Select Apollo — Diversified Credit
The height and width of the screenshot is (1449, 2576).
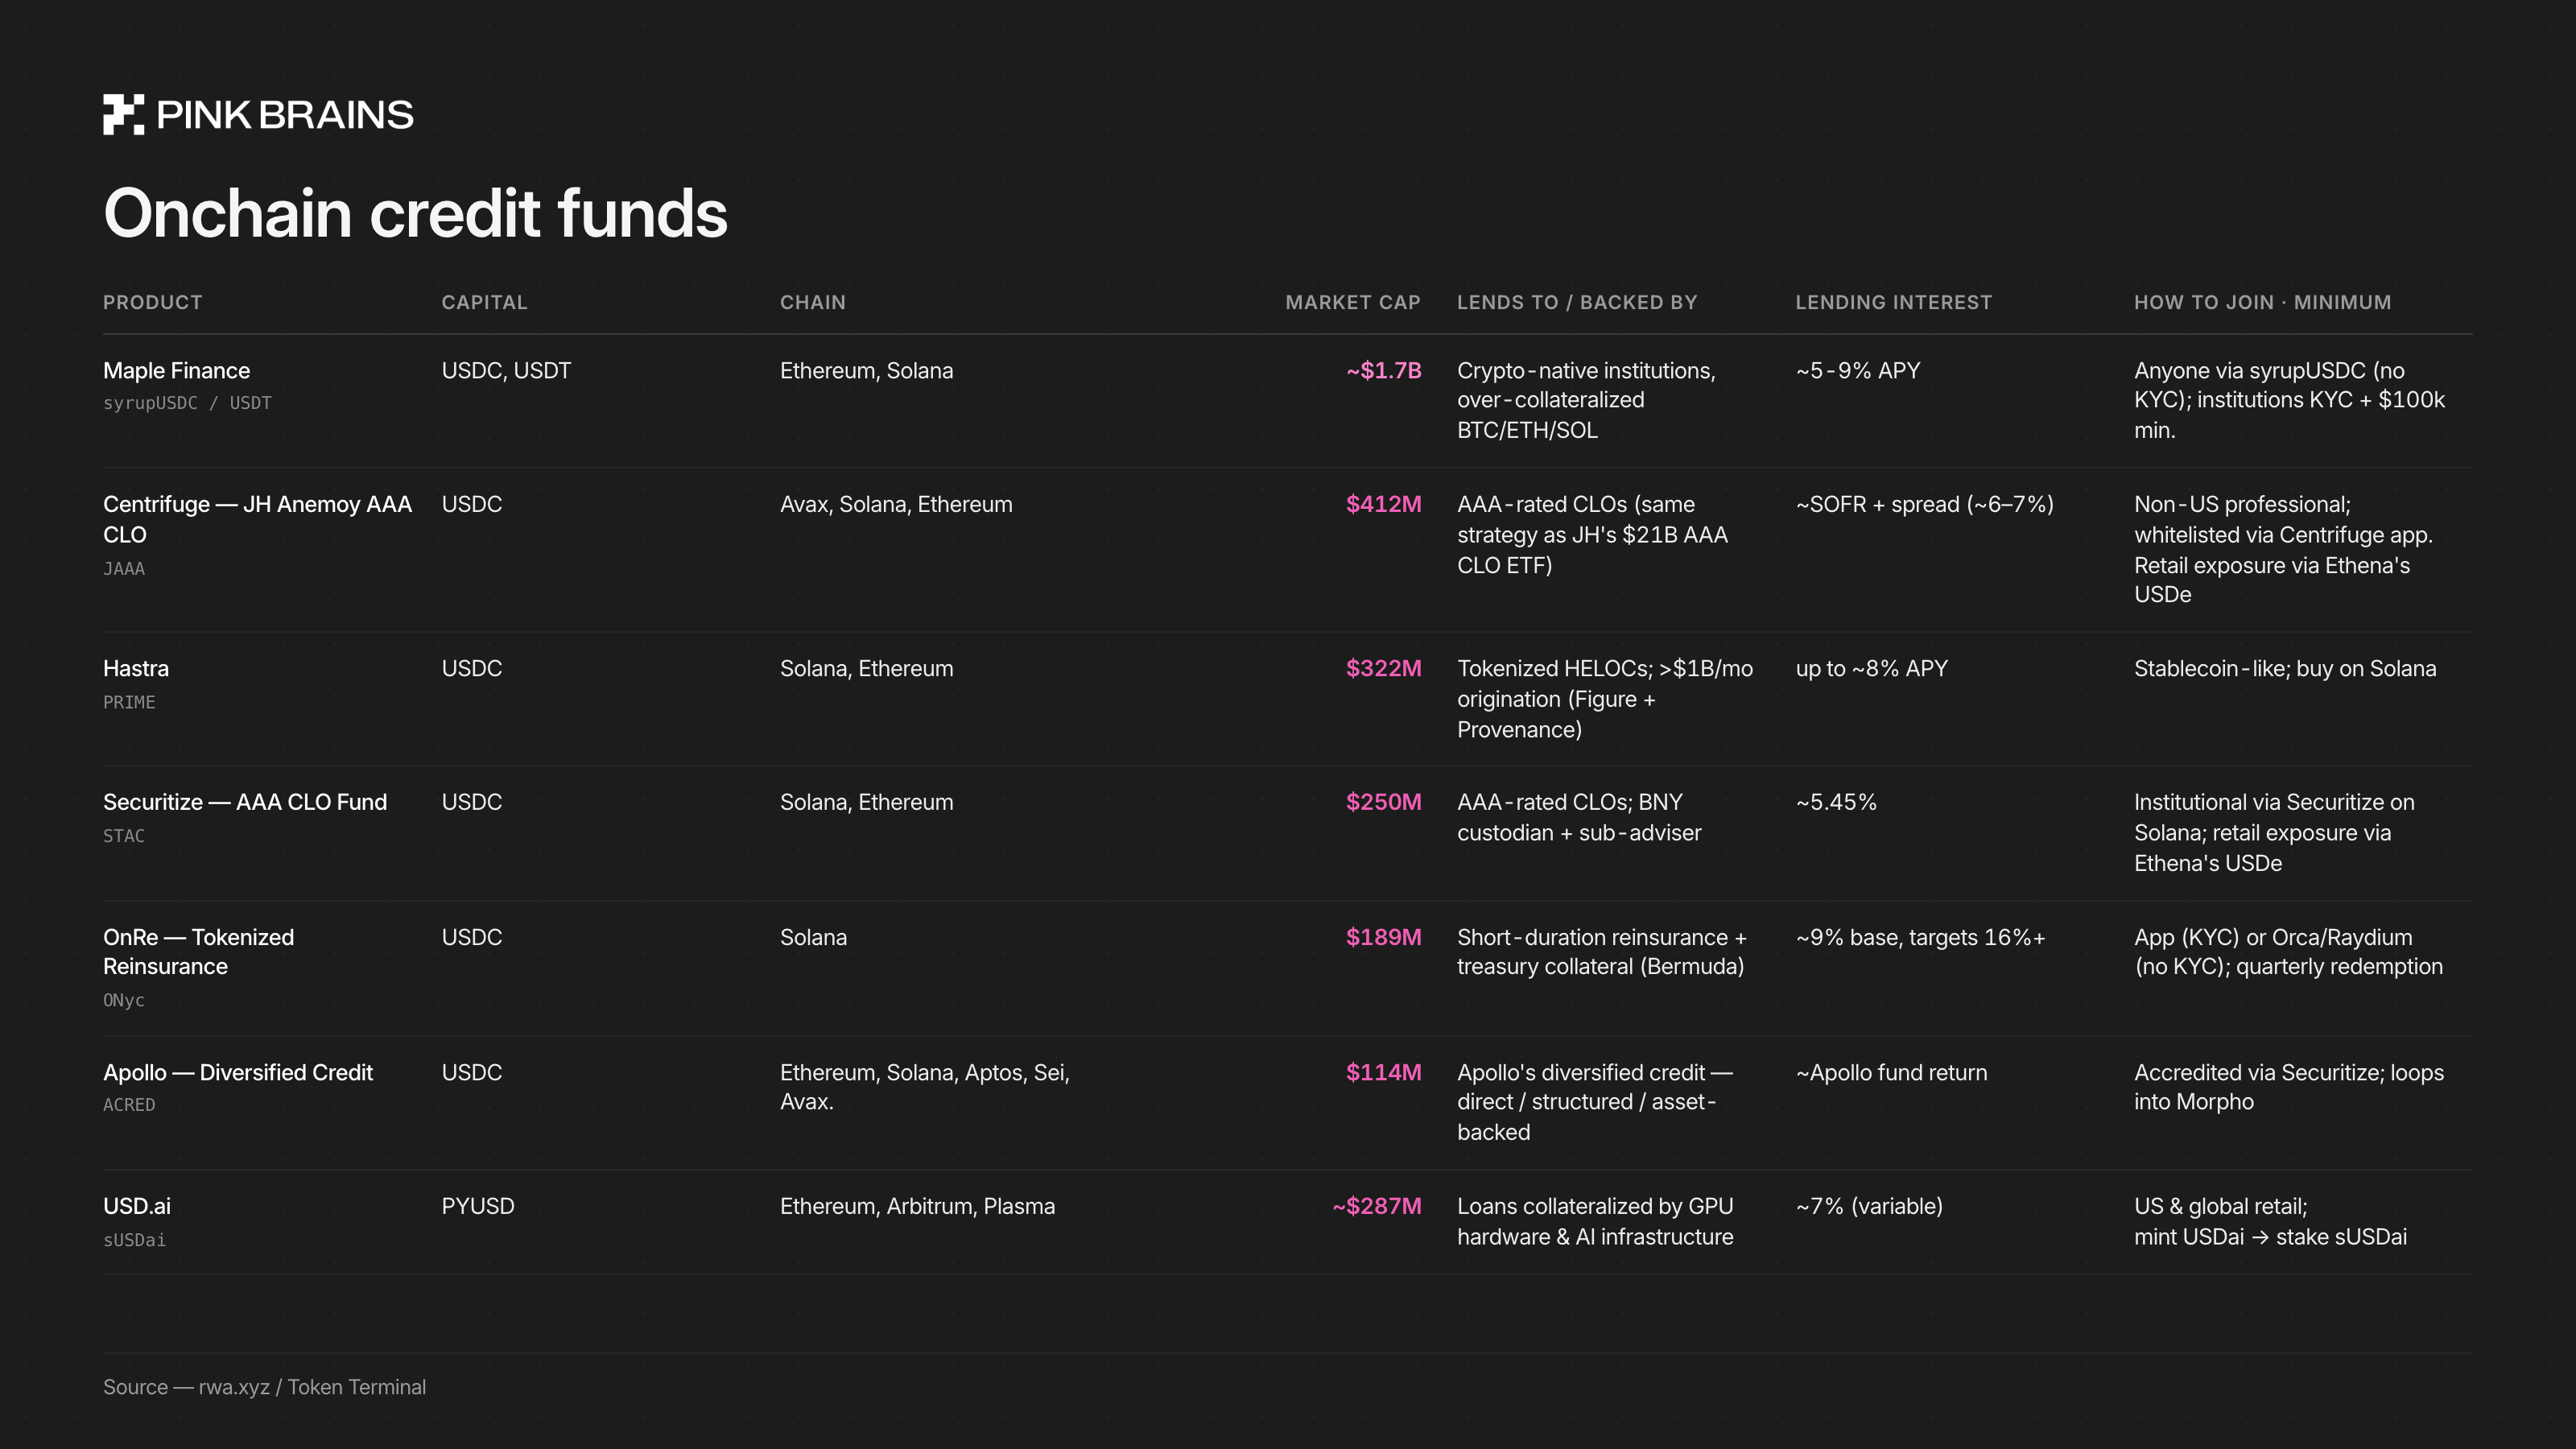tap(238, 1072)
